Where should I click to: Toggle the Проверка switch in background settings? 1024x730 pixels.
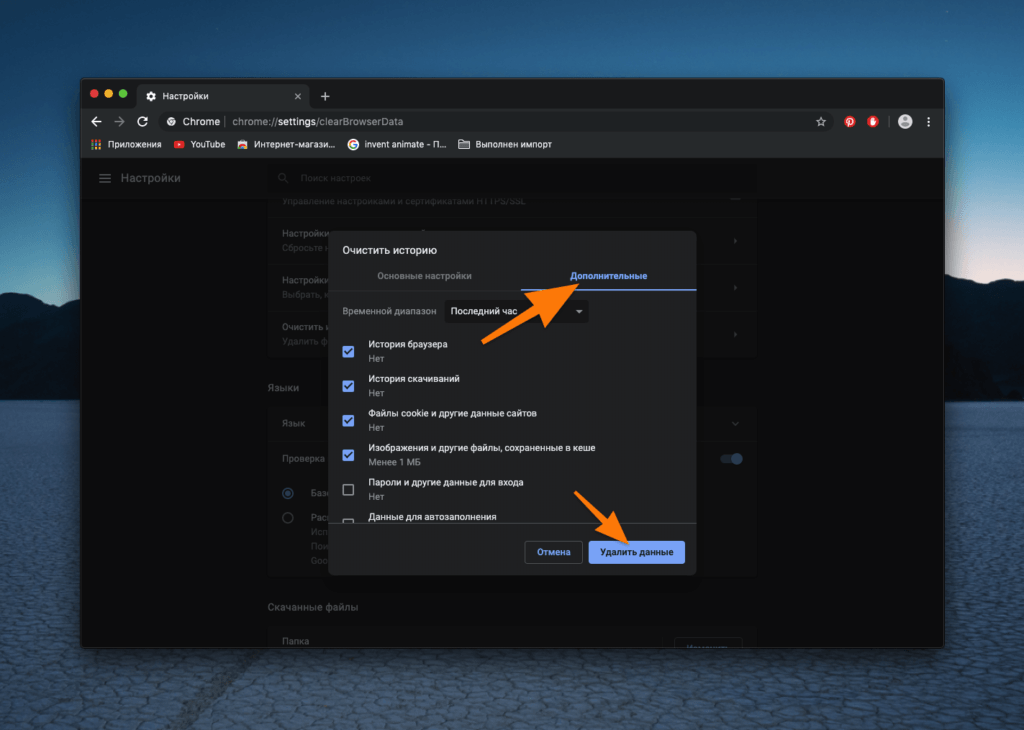coord(731,459)
